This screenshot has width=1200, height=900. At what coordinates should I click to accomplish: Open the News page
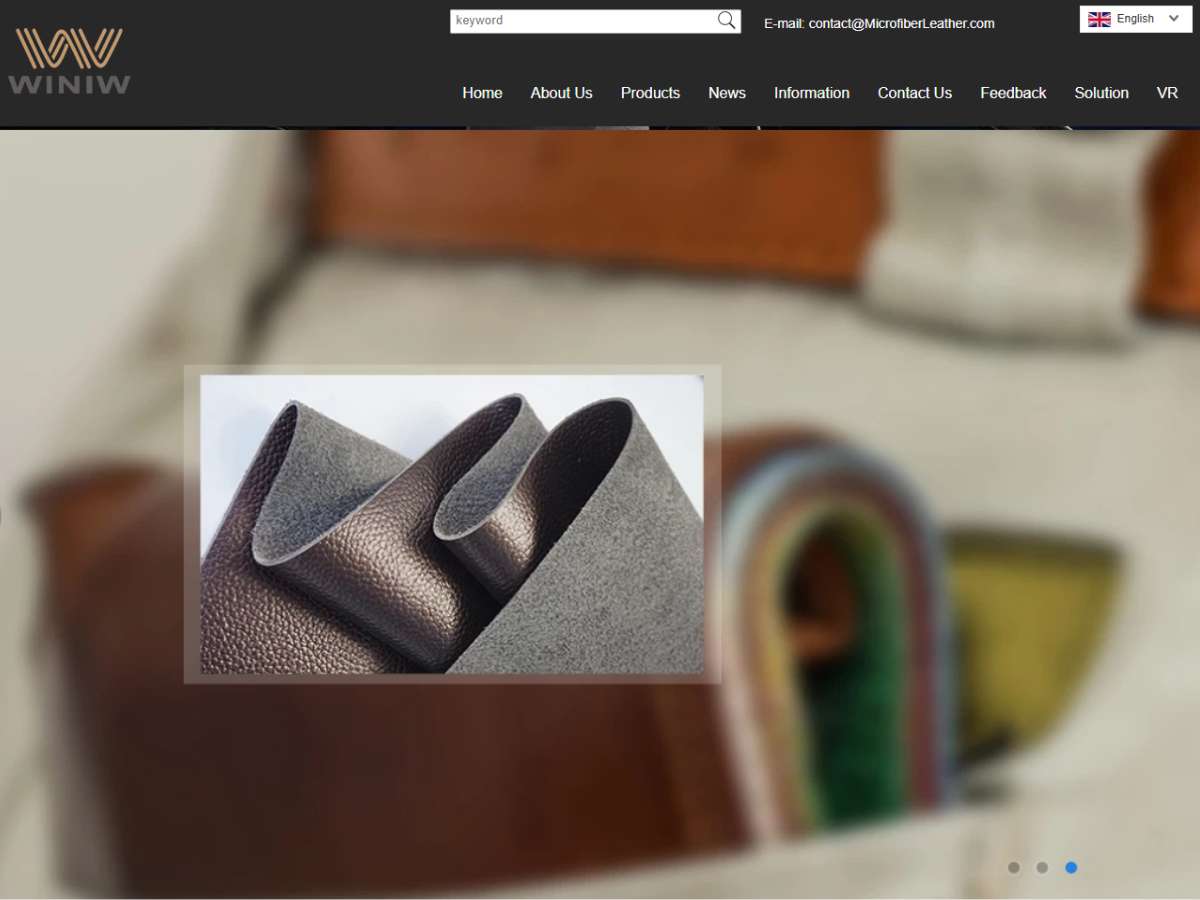727,93
